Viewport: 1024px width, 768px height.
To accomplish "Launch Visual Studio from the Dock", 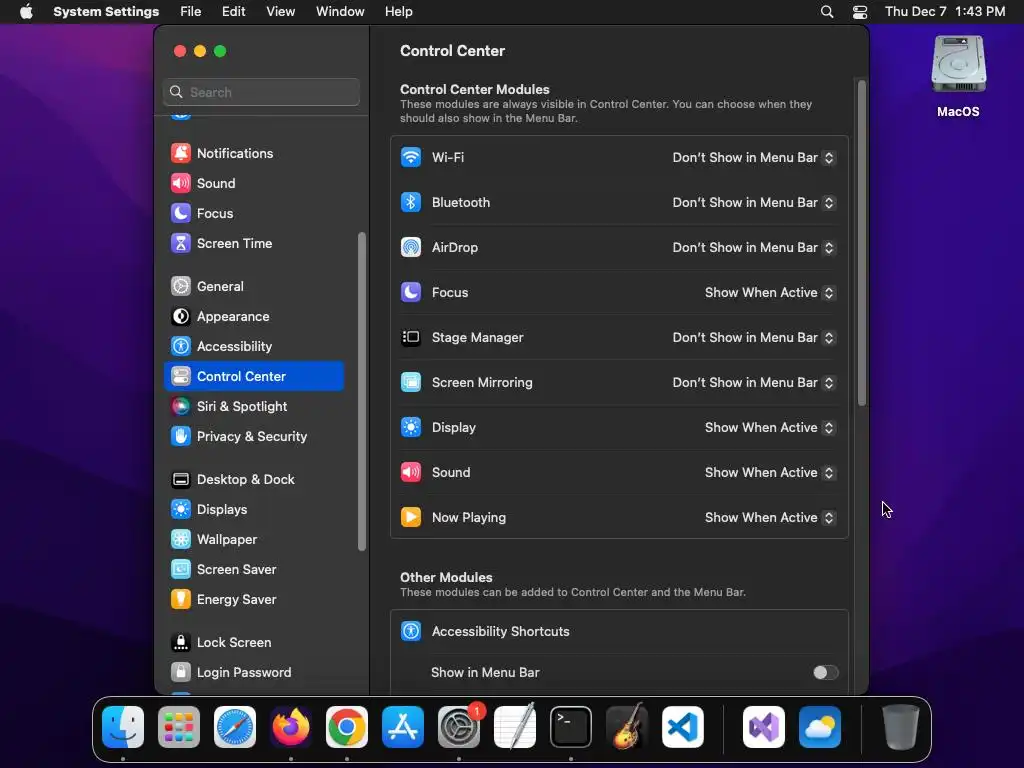I will (764, 727).
